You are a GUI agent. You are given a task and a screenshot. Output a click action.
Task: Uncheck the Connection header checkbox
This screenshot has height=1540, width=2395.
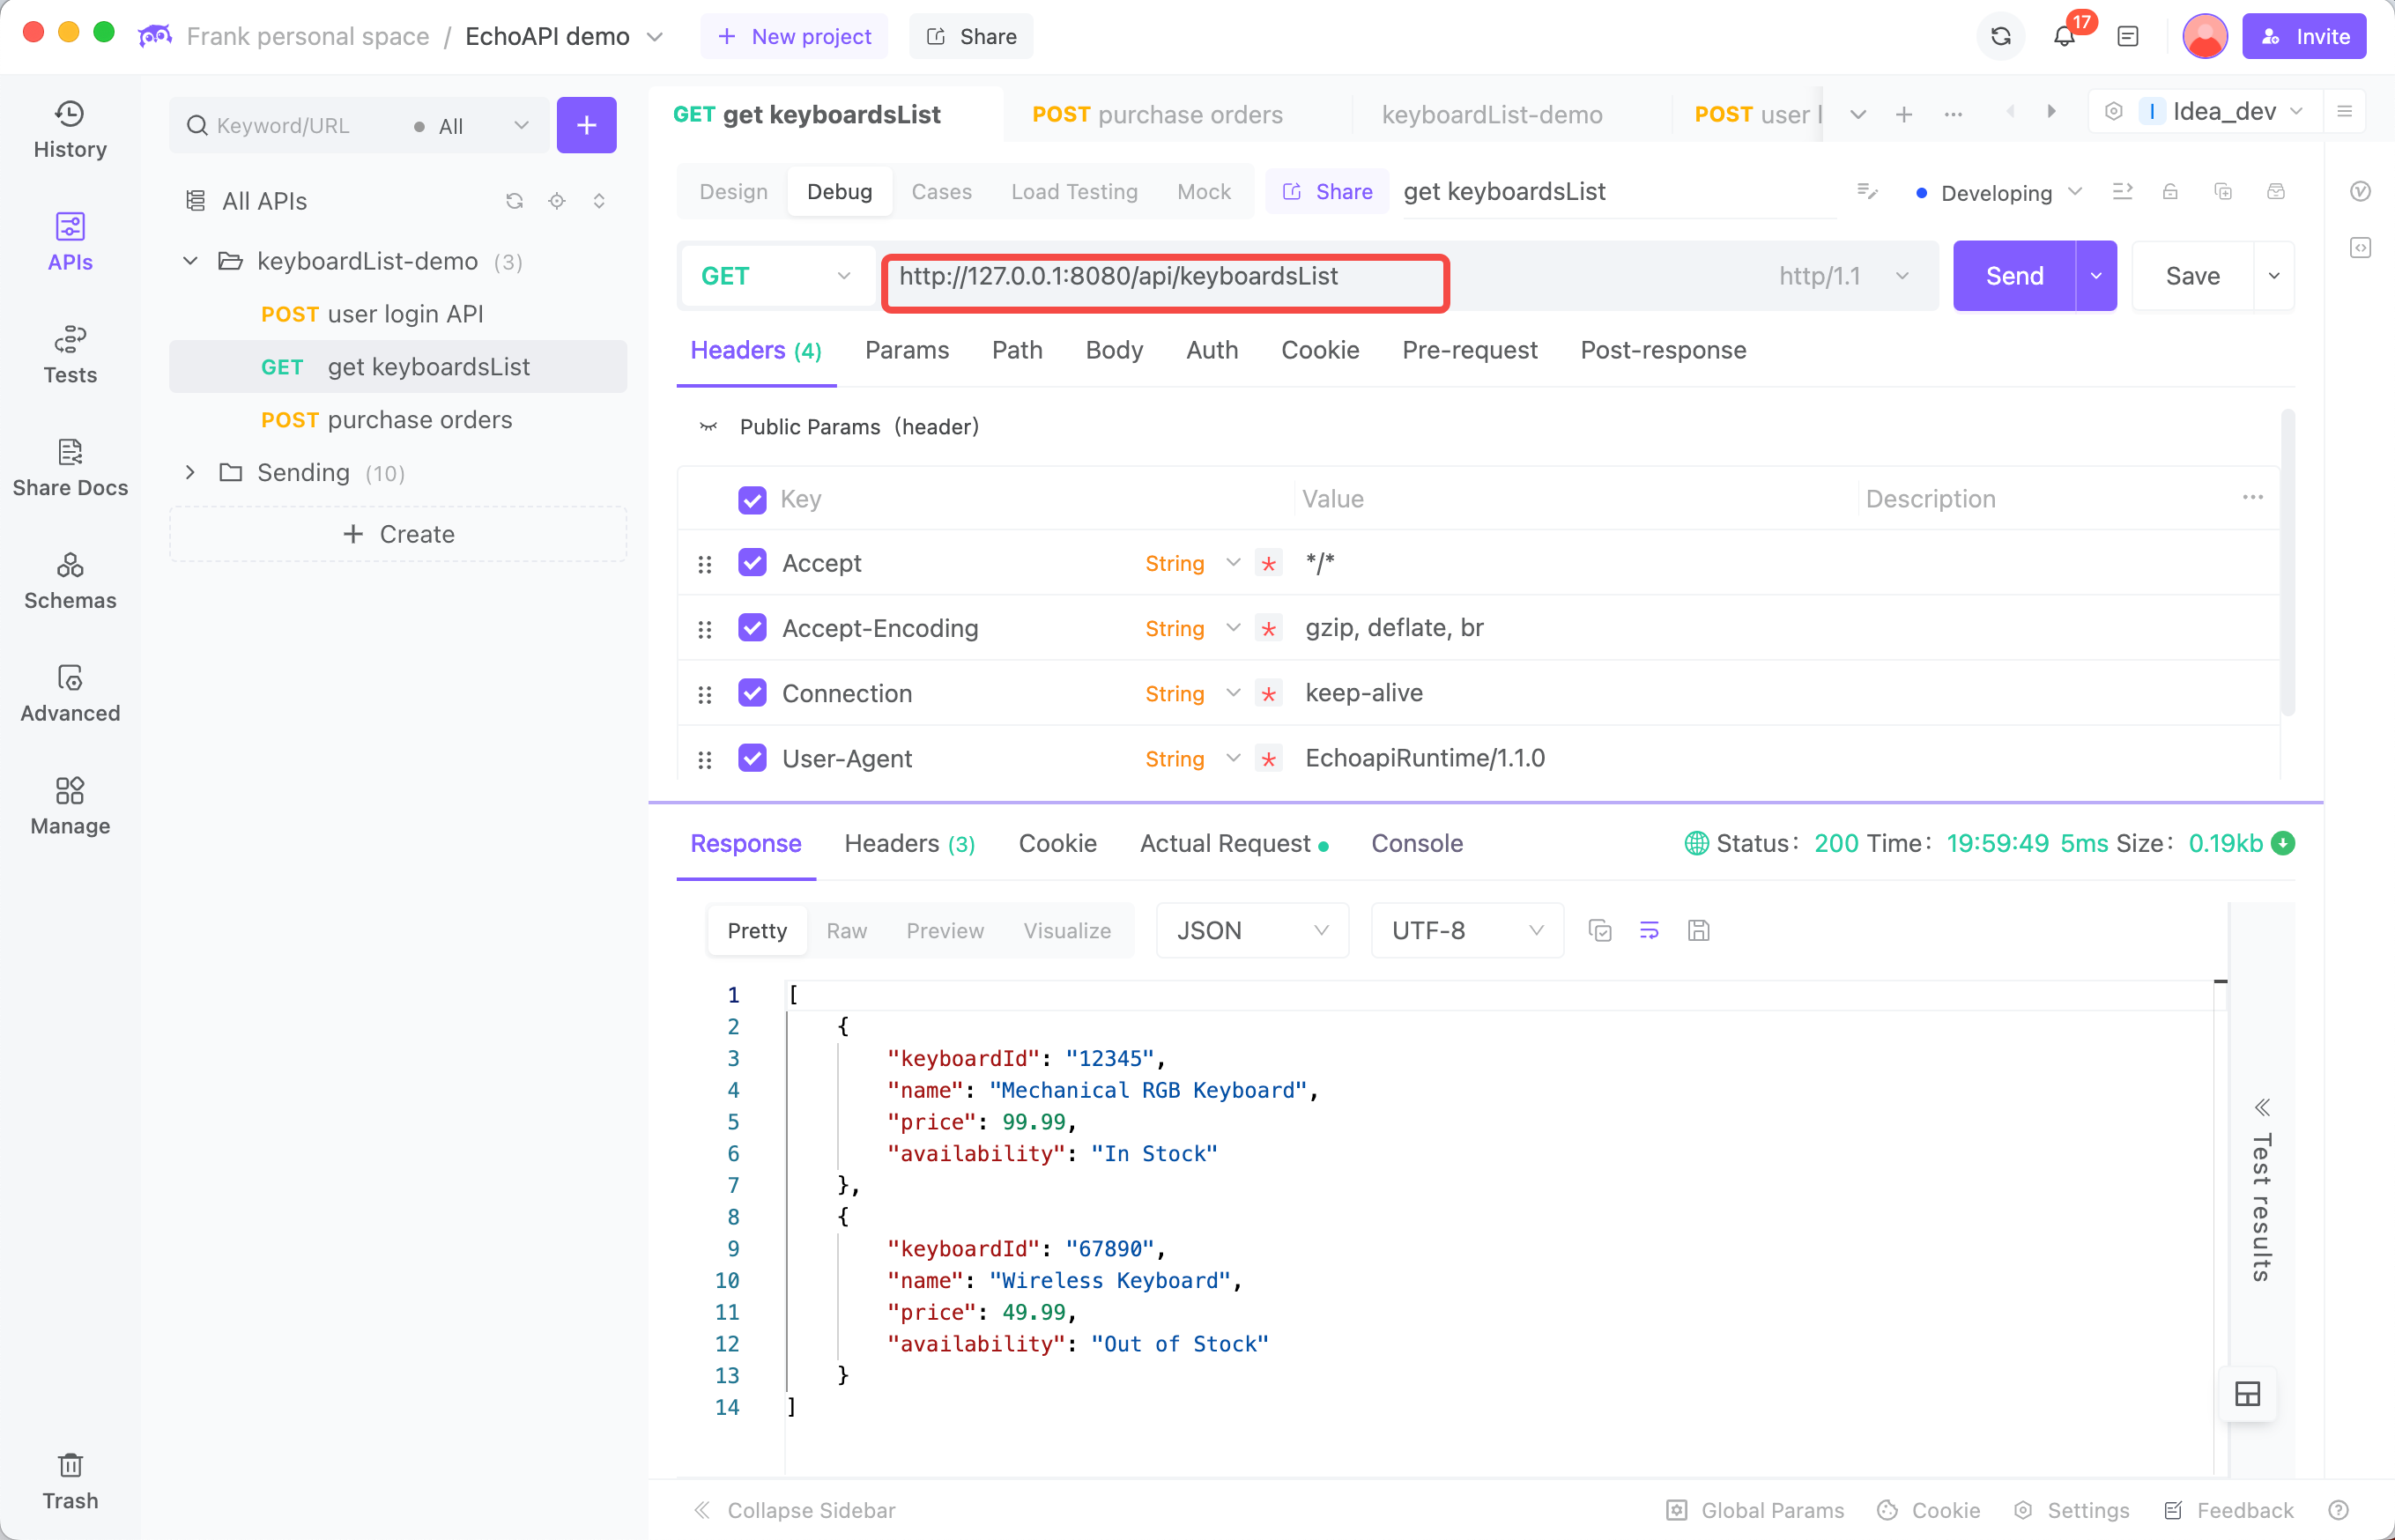click(x=752, y=693)
